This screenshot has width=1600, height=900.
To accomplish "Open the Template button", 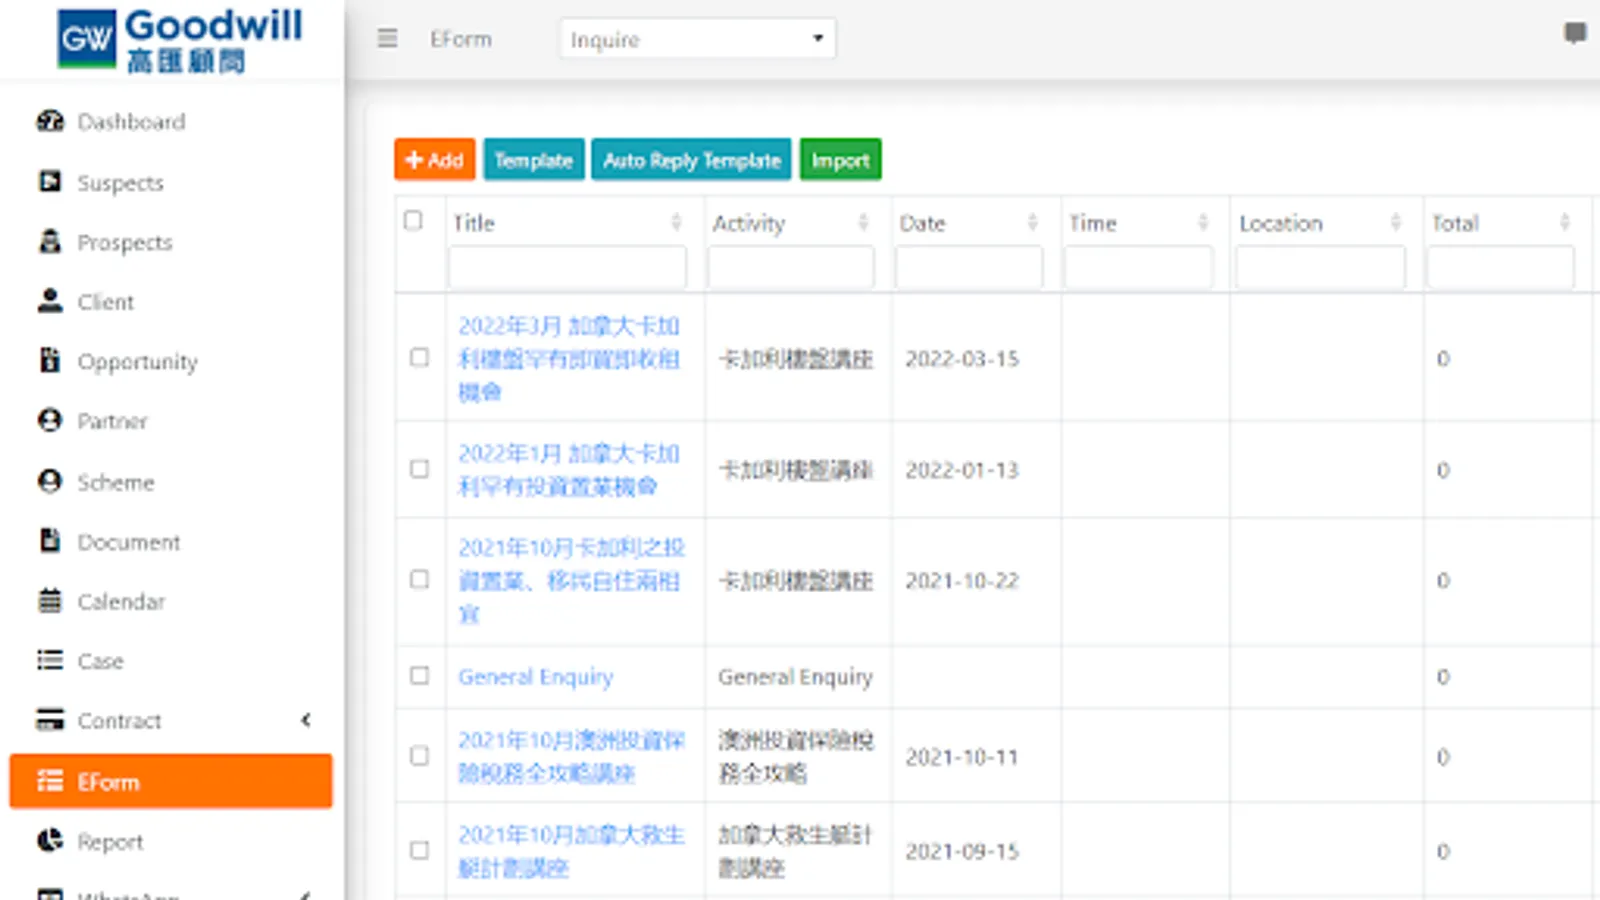I will [x=534, y=160].
